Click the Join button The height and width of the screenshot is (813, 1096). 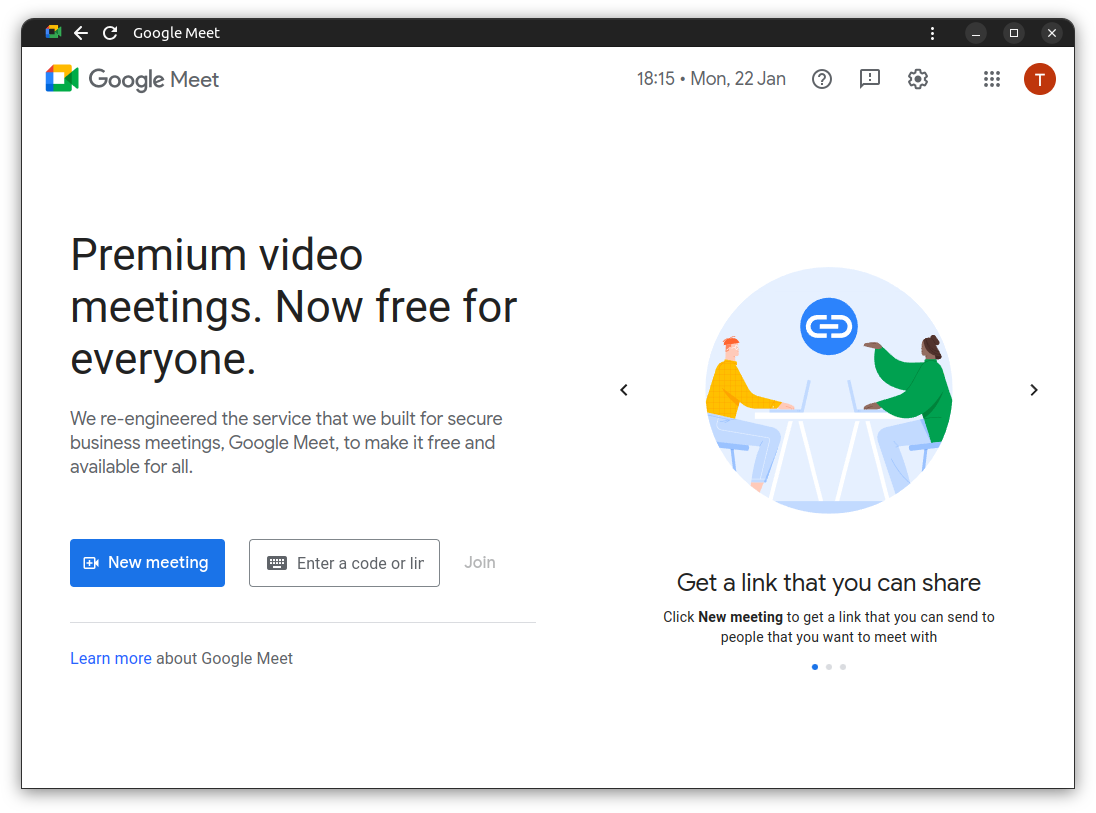point(479,562)
